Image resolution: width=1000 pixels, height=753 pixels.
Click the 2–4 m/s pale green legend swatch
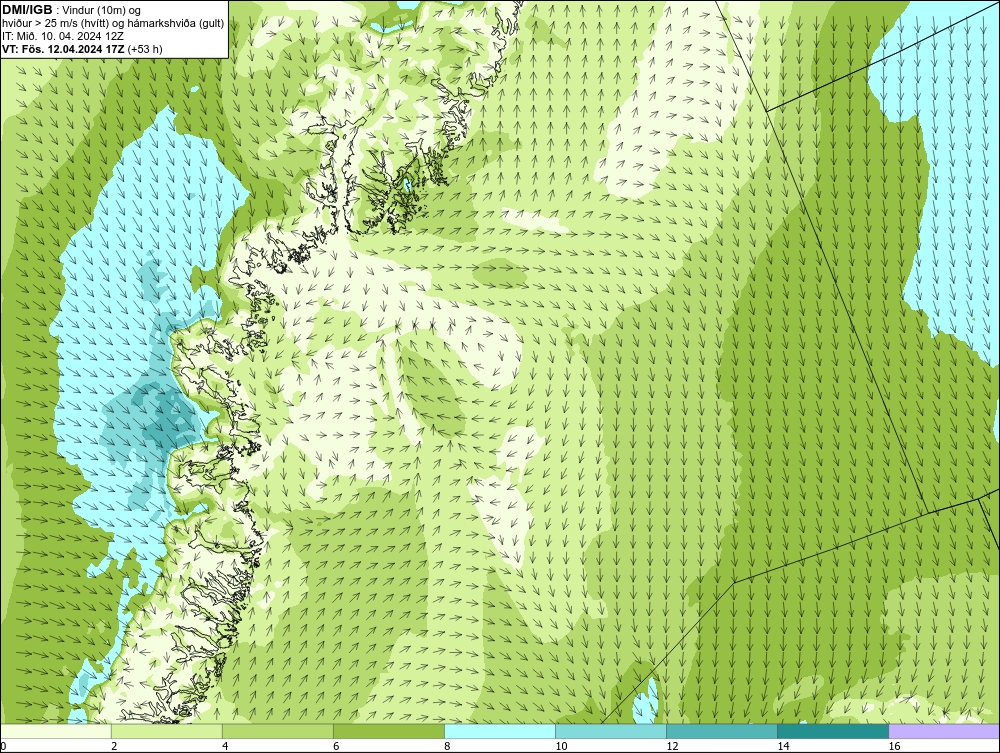pyautogui.click(x=166, y=731)
